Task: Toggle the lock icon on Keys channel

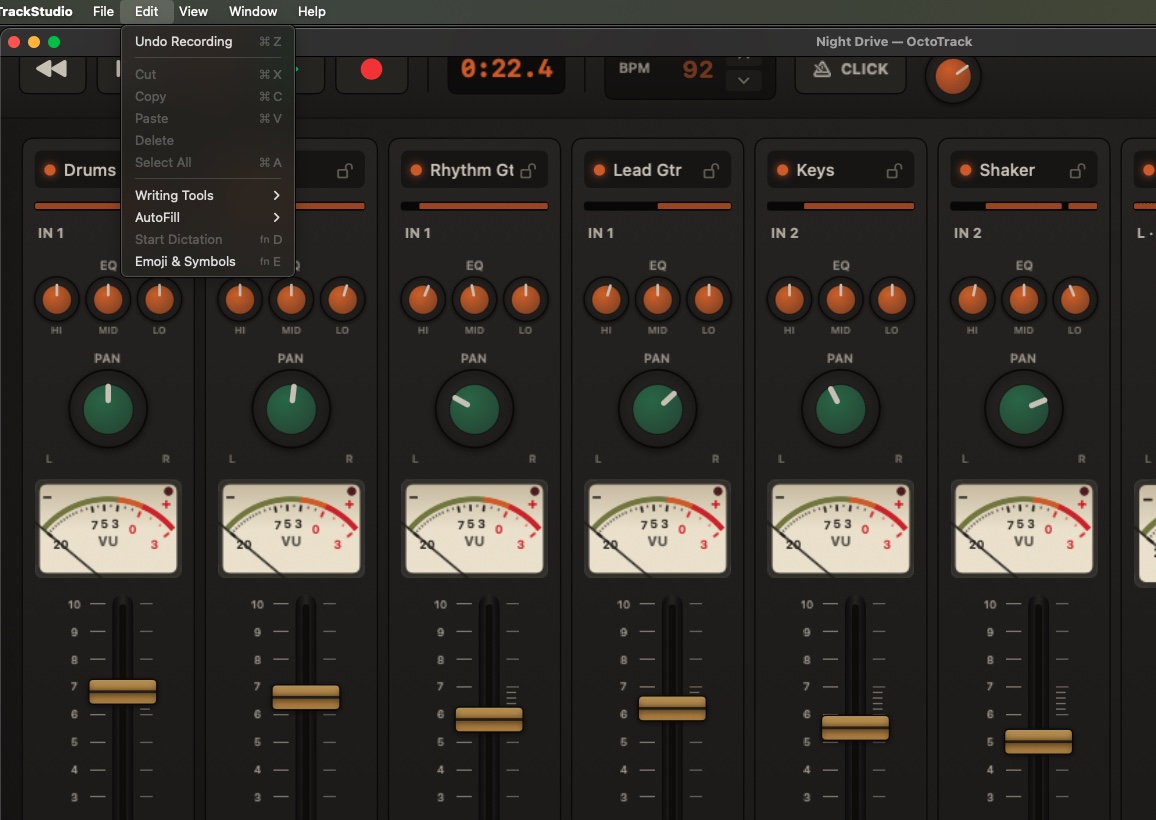Action: point(894,171)
